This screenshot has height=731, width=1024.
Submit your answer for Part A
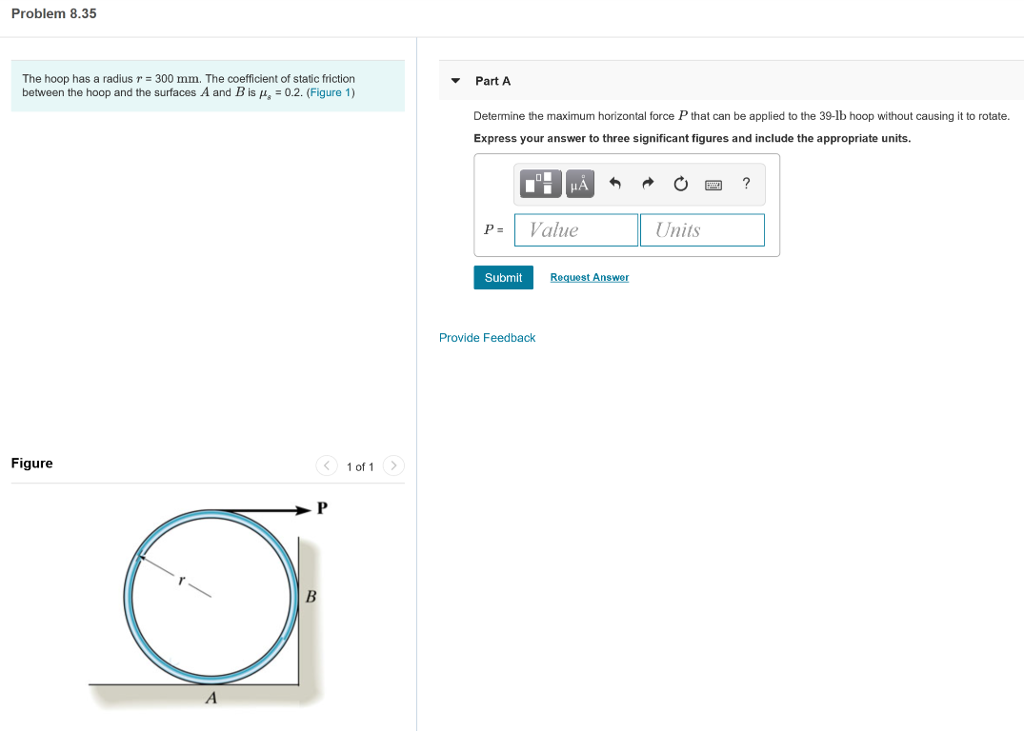point(503,277)
